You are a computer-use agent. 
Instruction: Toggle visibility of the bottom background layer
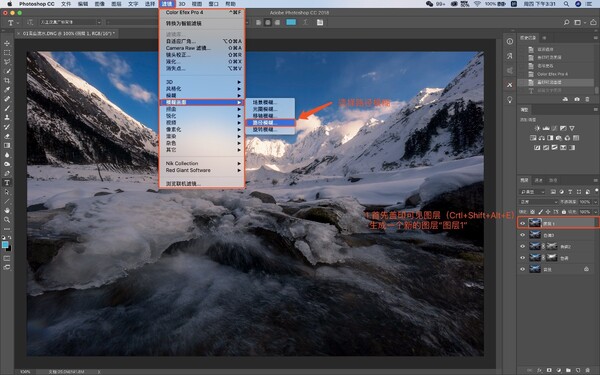tap(522, 269)
